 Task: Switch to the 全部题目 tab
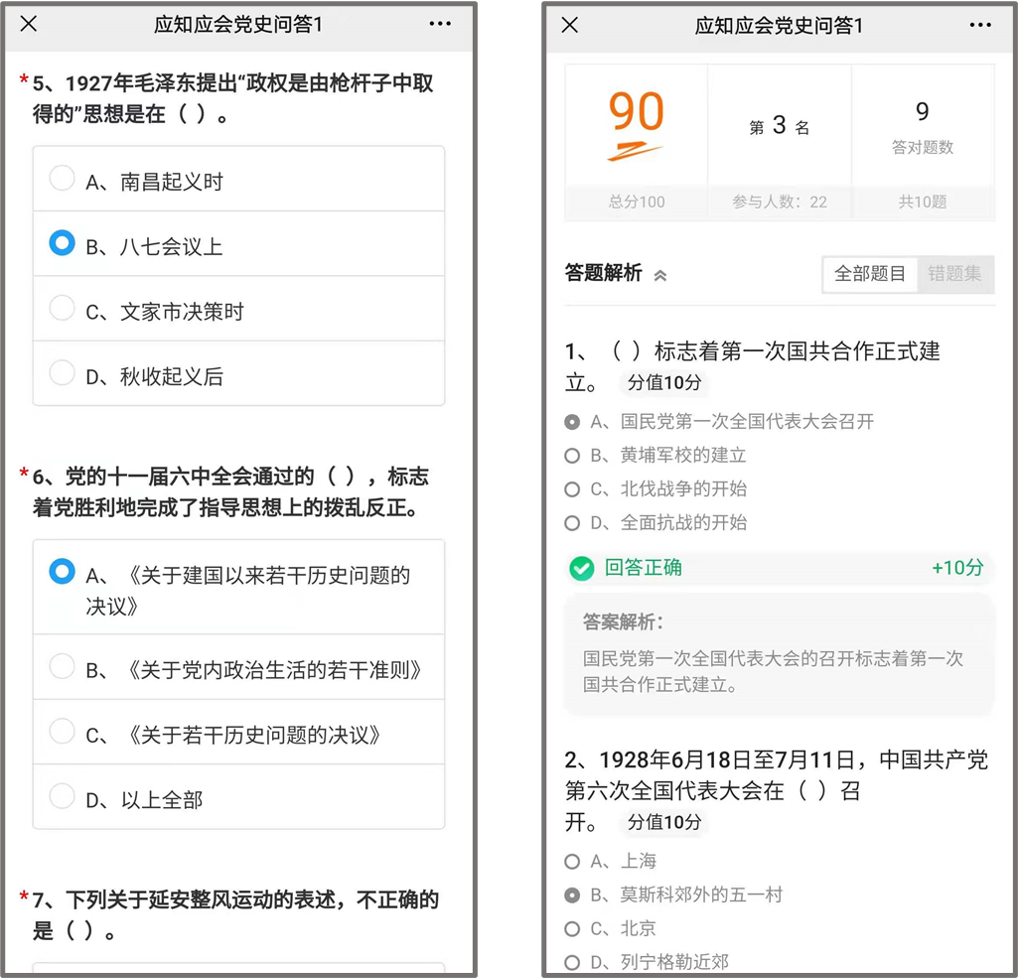click(870, 274)
